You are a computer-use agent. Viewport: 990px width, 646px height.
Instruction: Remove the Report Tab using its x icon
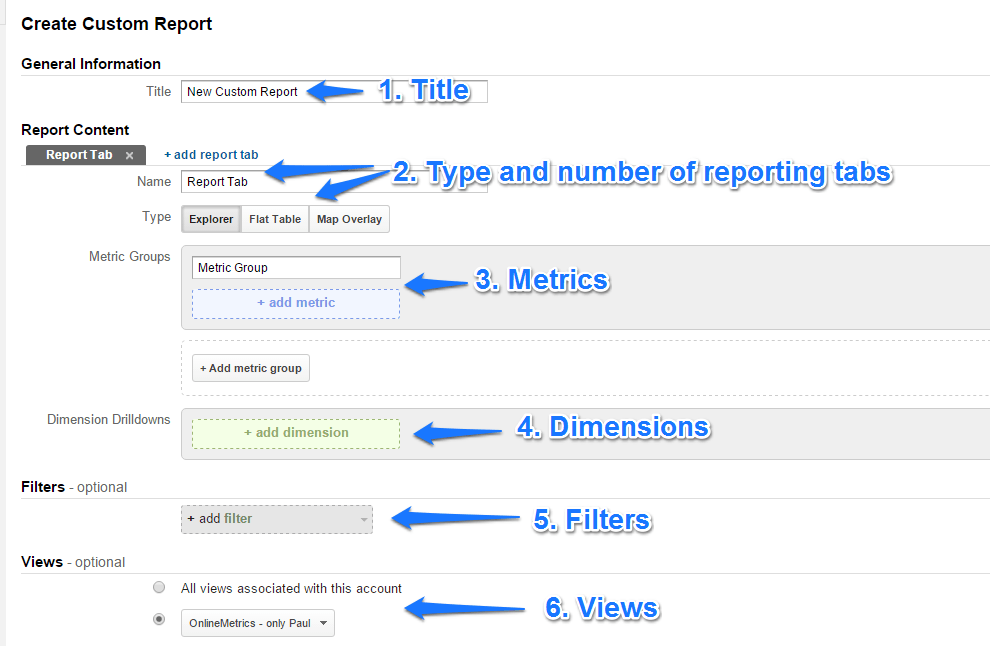129,155
